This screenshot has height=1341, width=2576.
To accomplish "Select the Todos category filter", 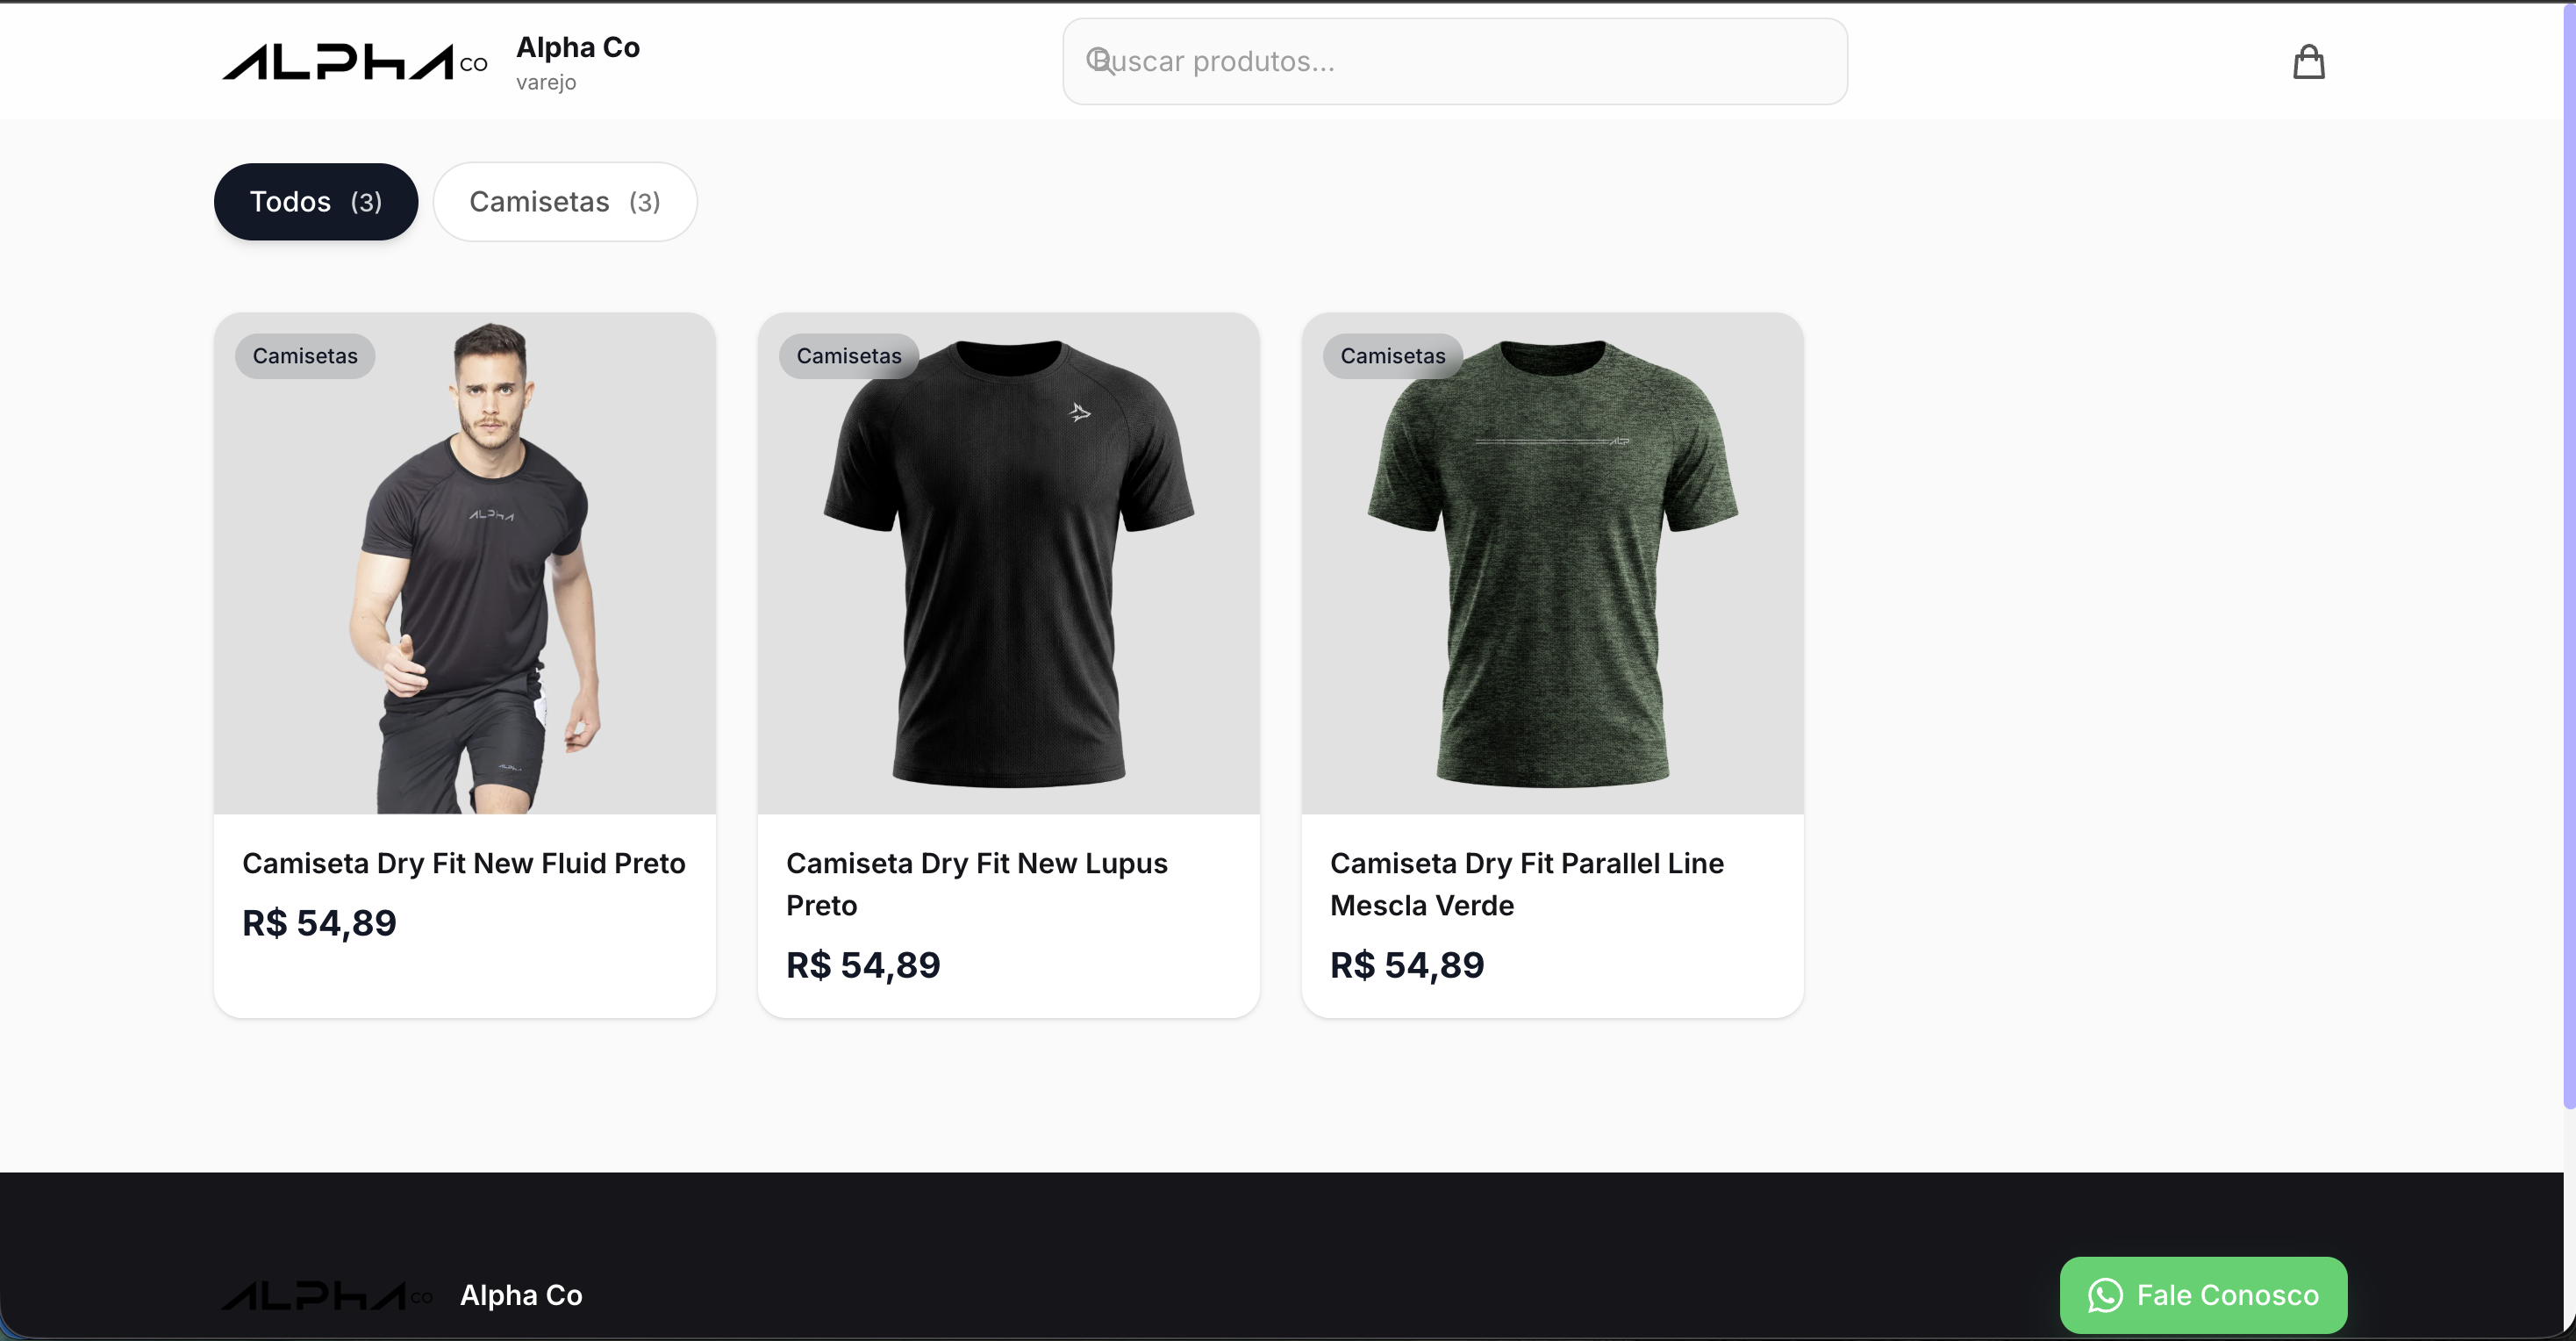I will 315,202.
